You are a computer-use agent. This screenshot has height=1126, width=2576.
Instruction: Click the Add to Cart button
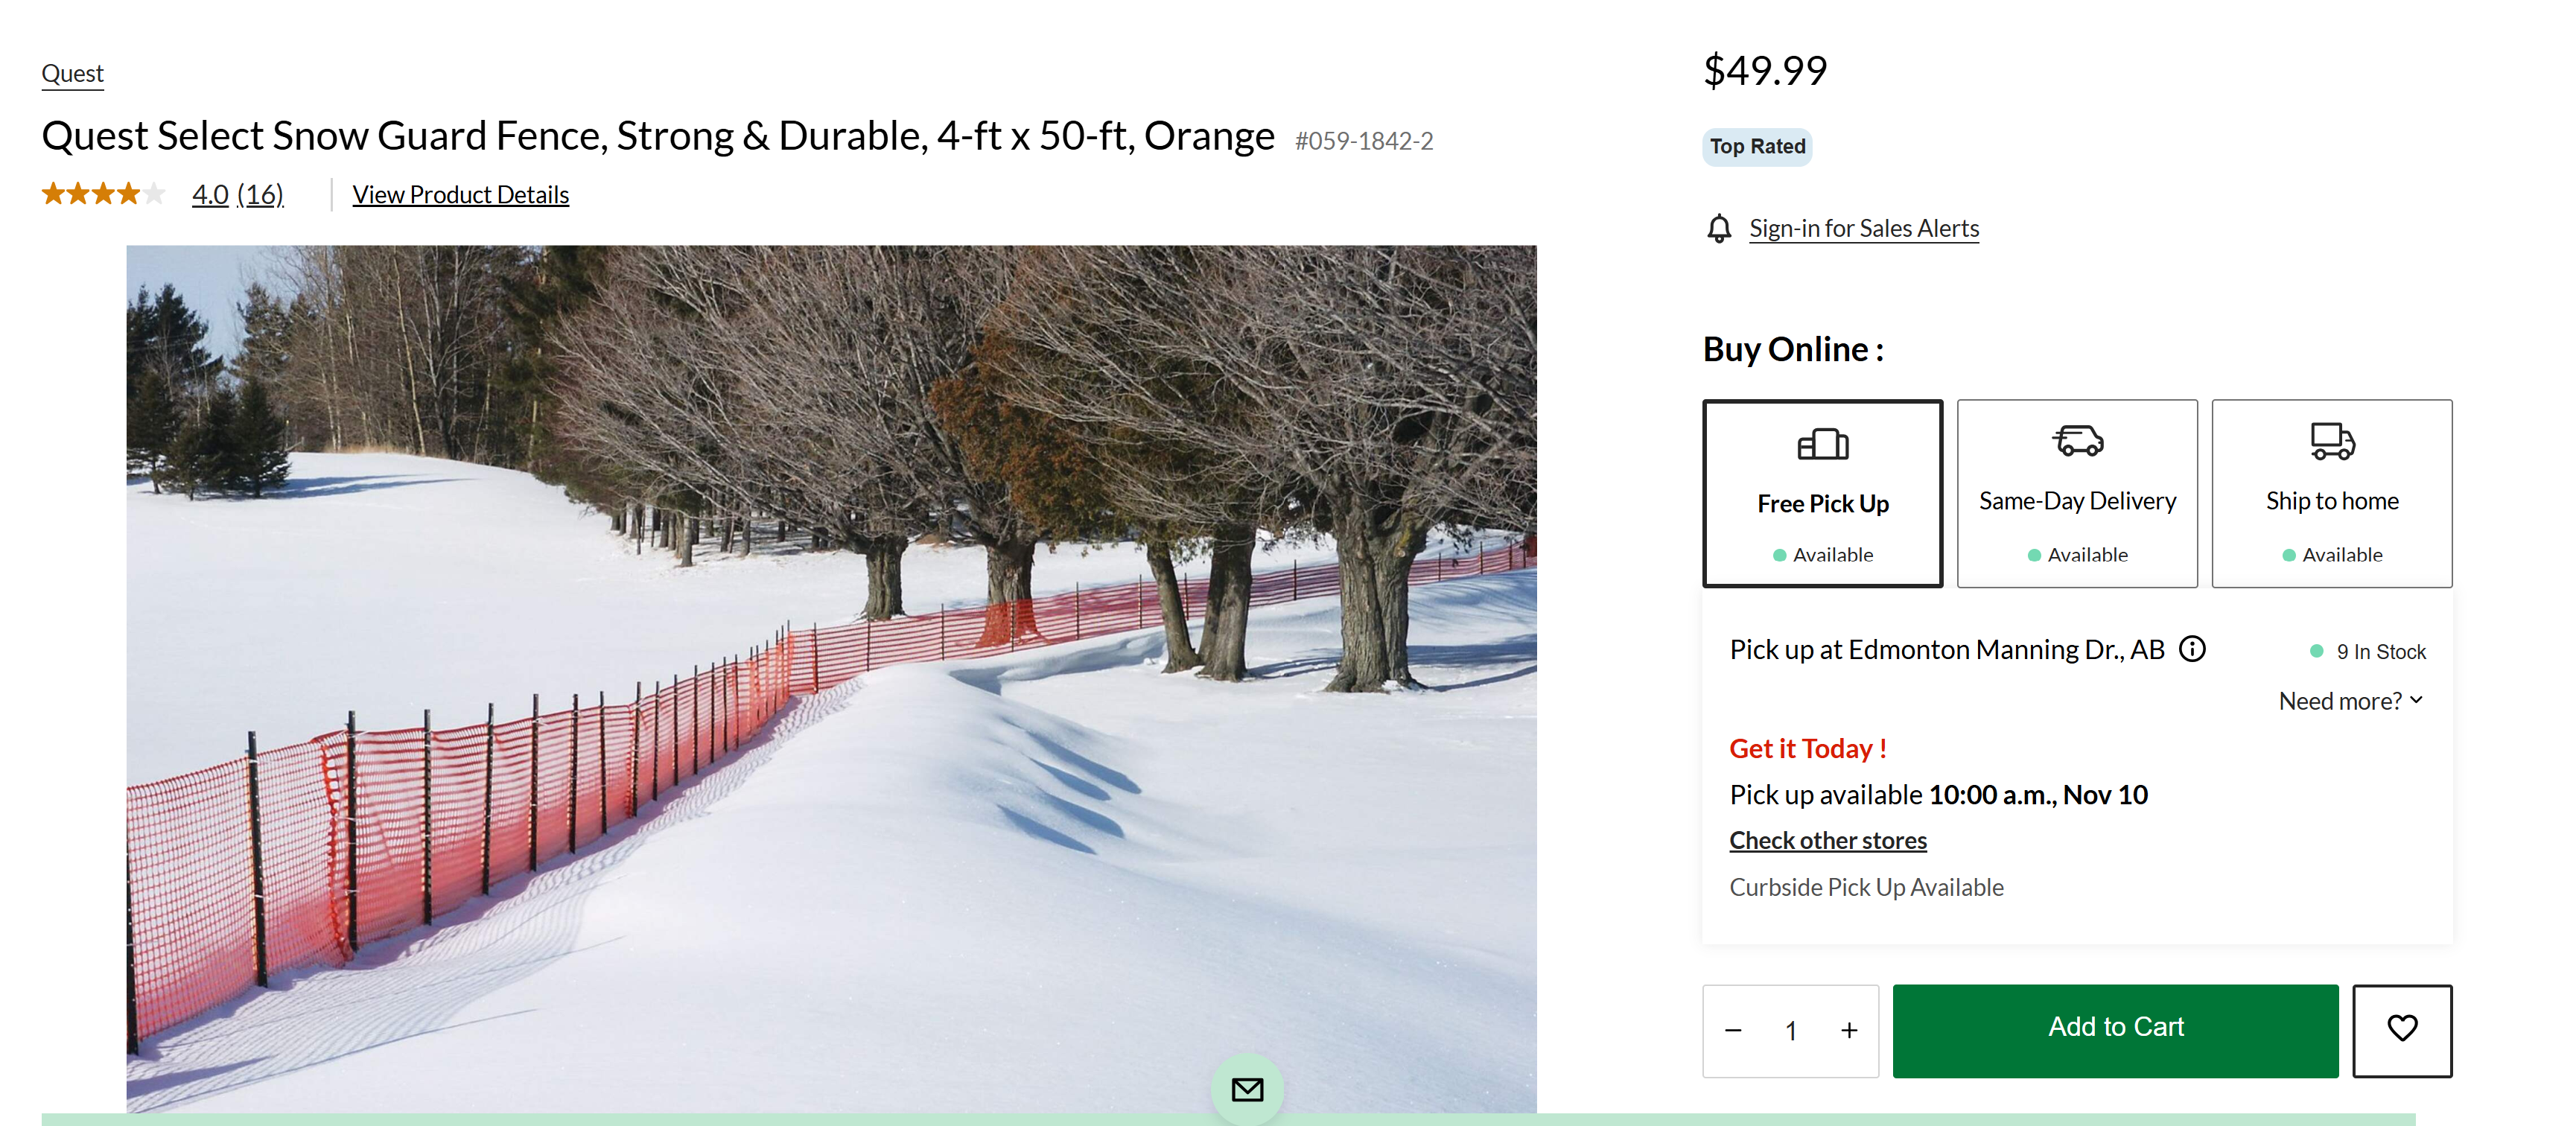[2115, 1030]
